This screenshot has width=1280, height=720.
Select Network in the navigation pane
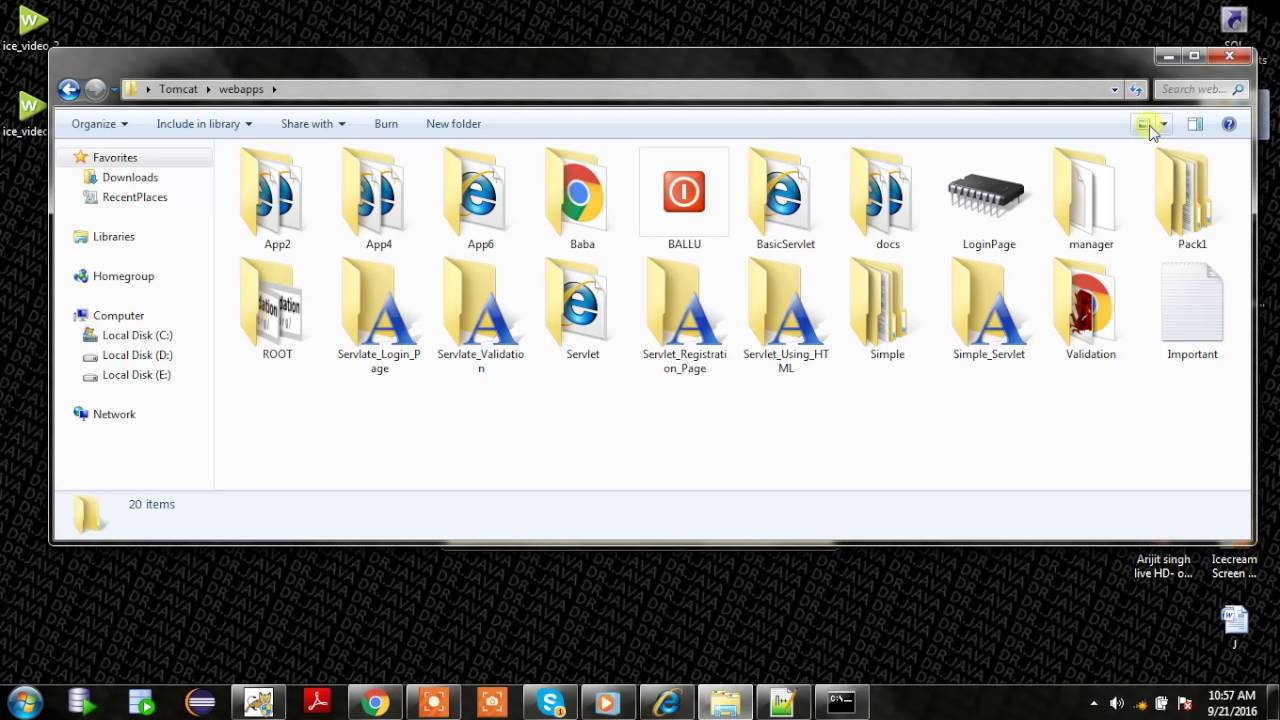tap(114, 414)
